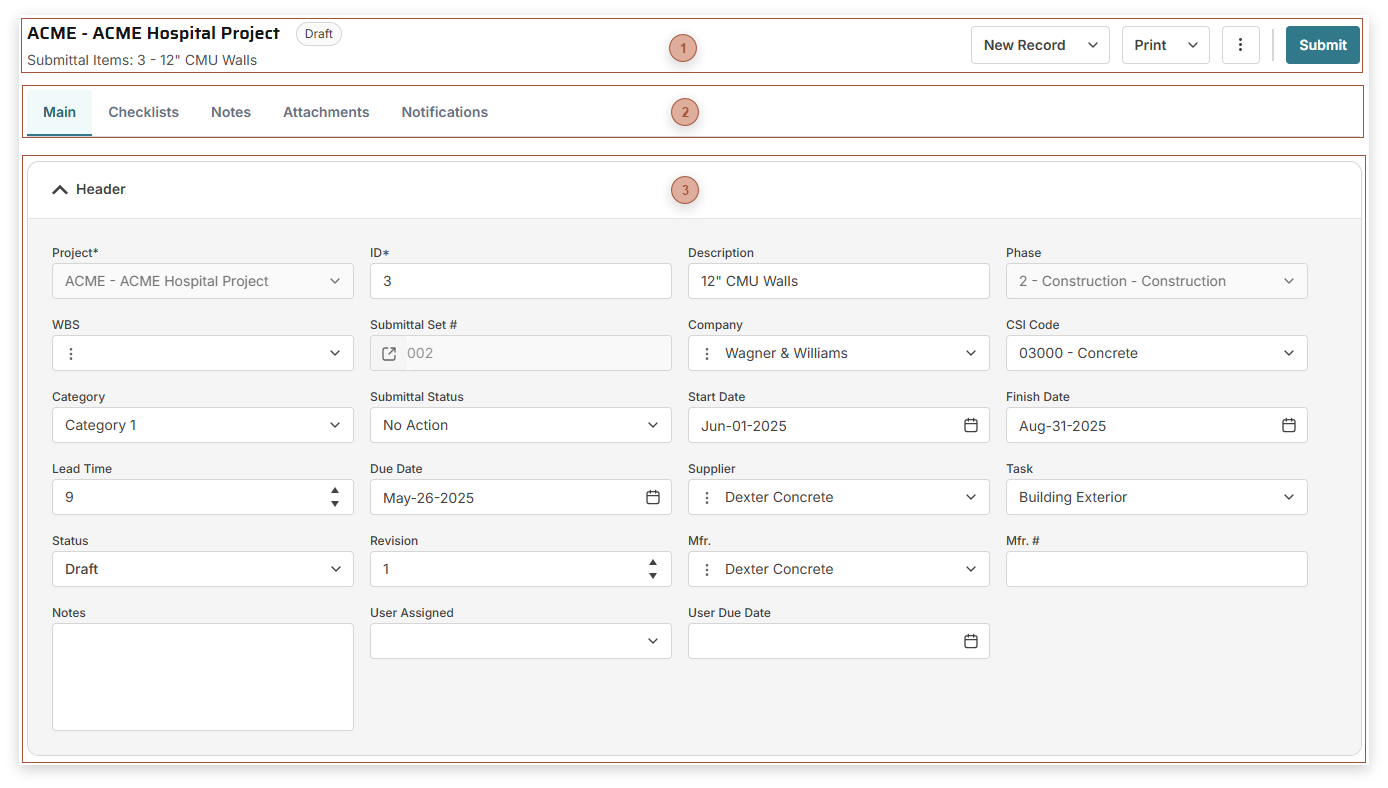Click the Submit button
This screenshot has height=788, width=1388.
tap(1322, 45)
